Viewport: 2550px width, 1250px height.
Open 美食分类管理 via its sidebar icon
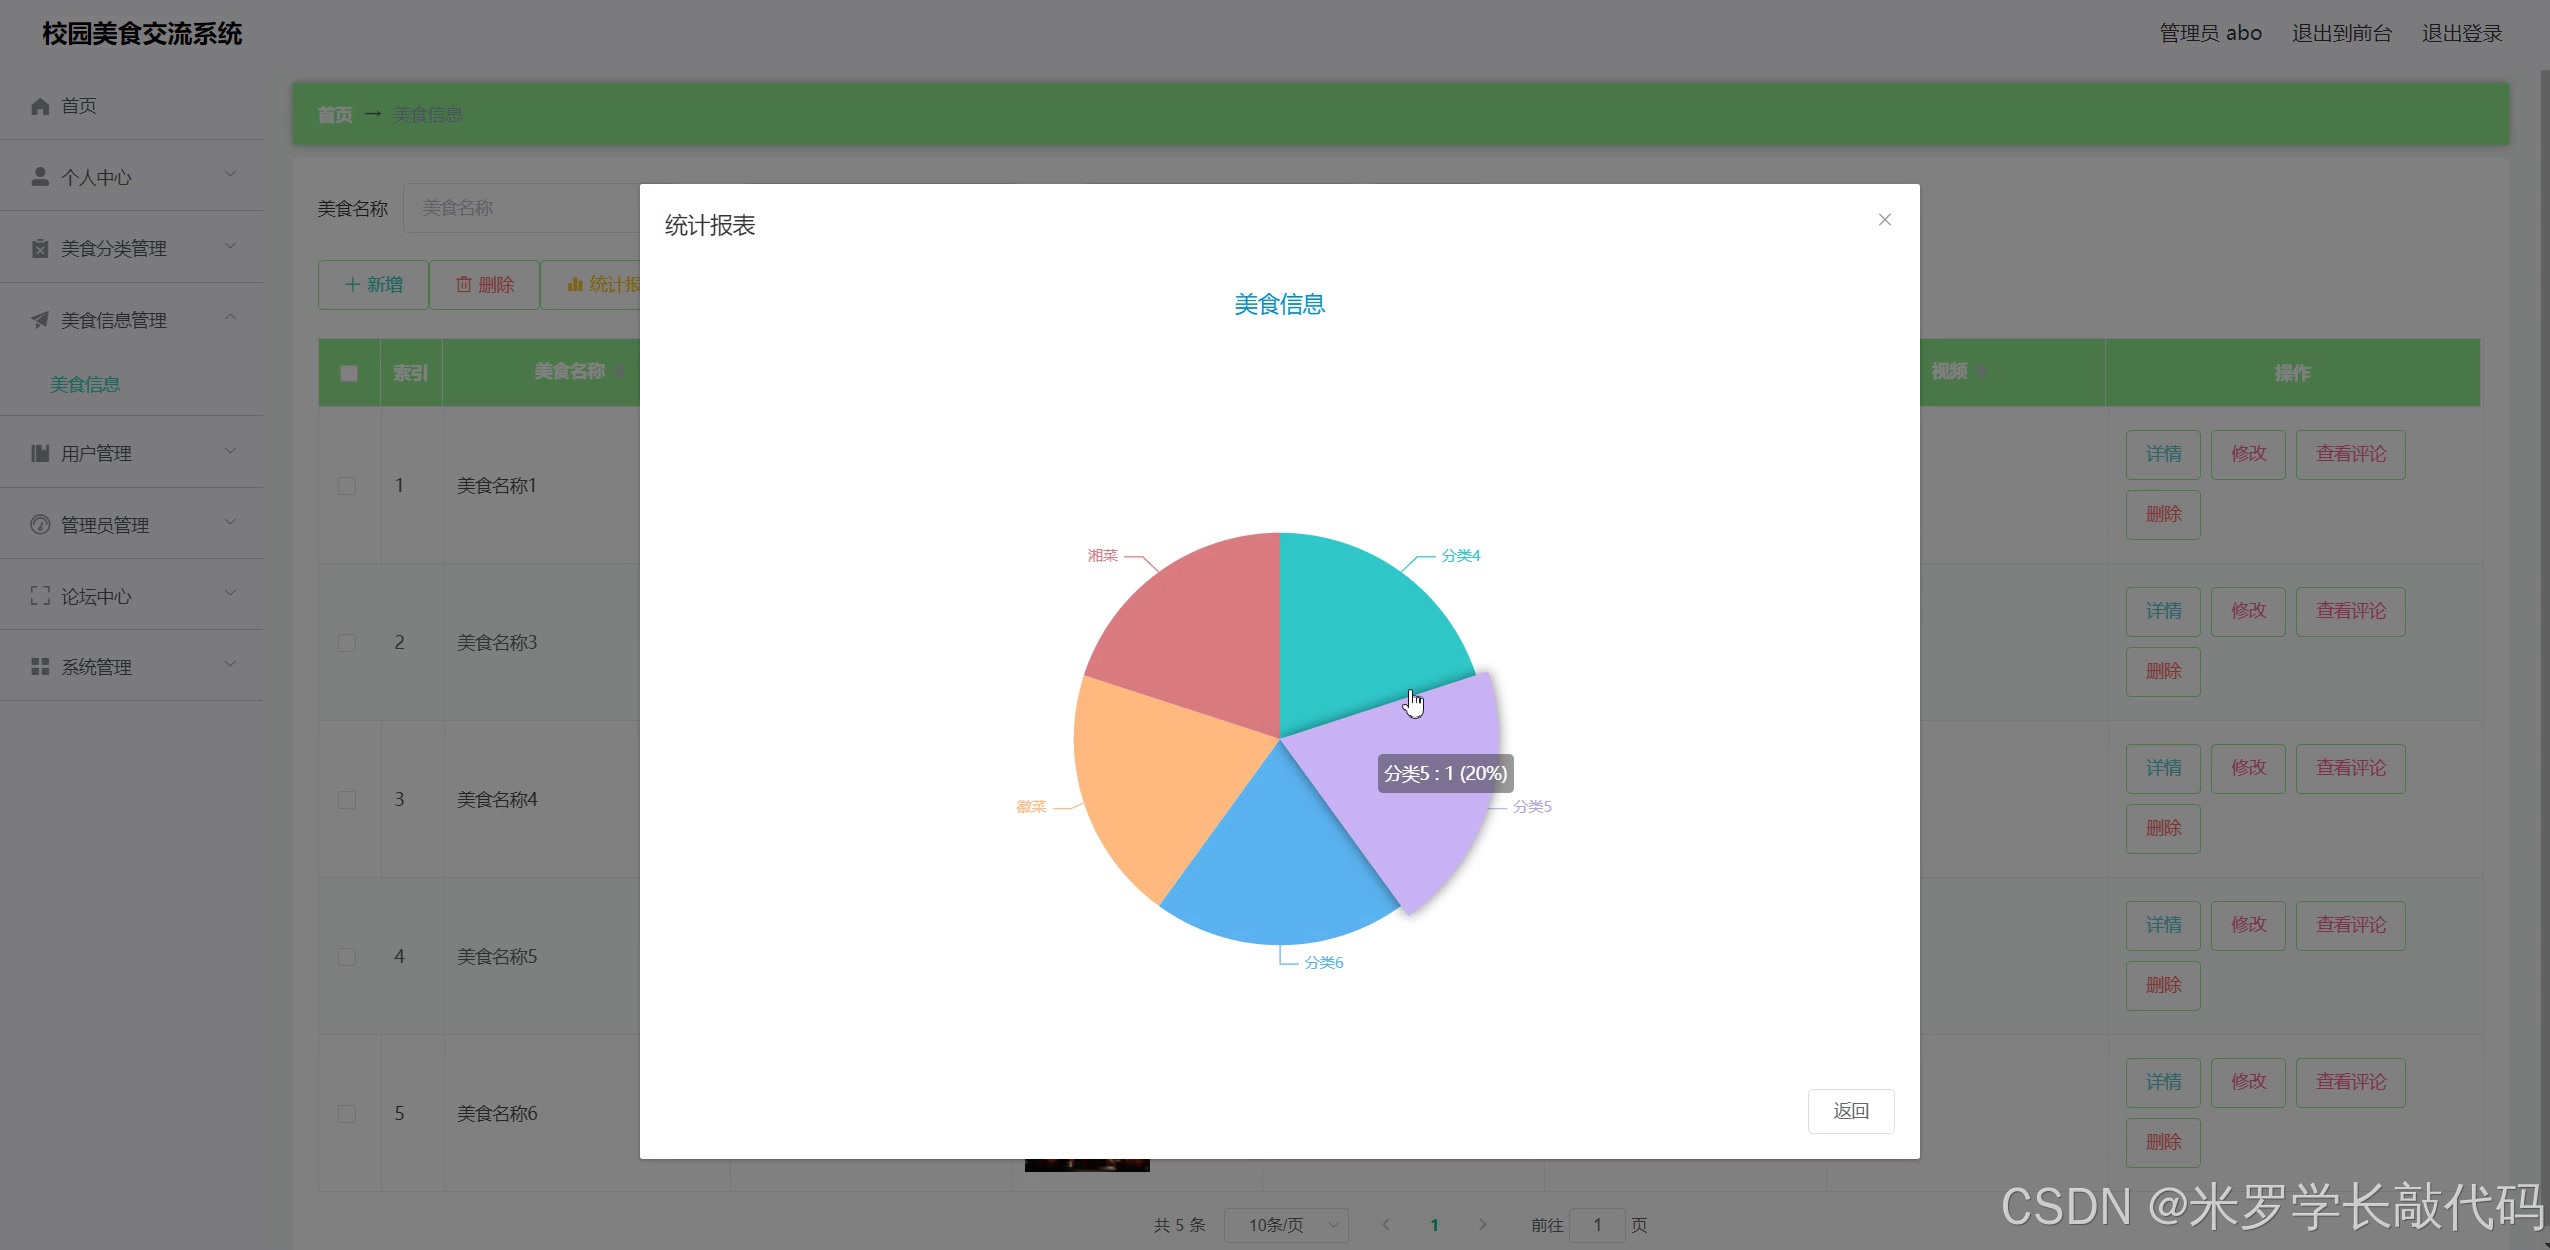(x=40, y=247)
